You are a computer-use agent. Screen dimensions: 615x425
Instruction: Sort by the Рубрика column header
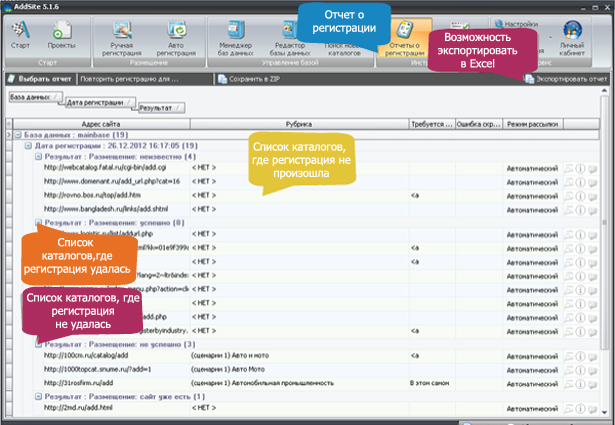pos(299,124)
